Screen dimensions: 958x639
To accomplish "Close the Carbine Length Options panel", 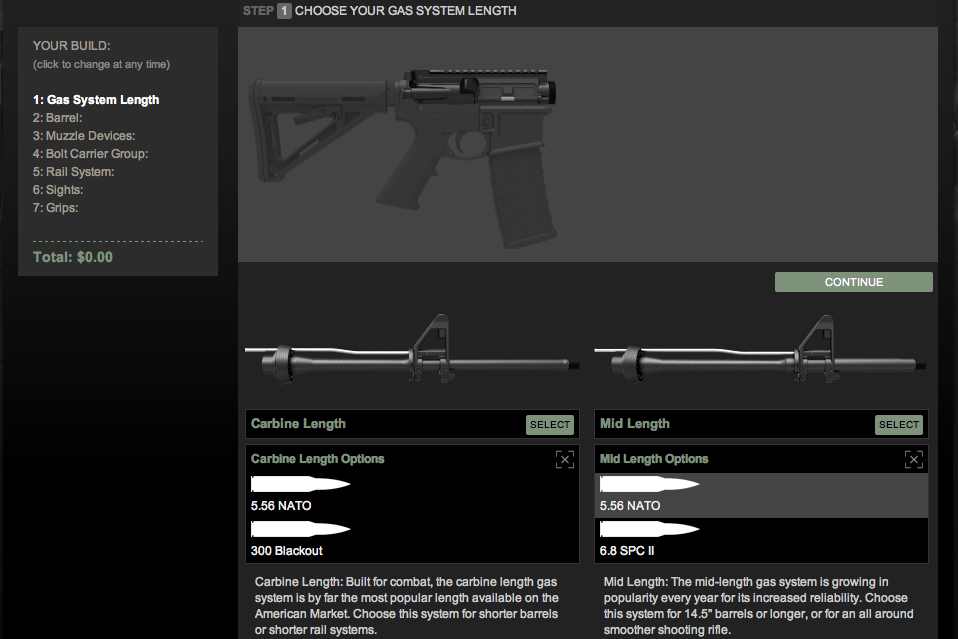I will pos(565,459).
